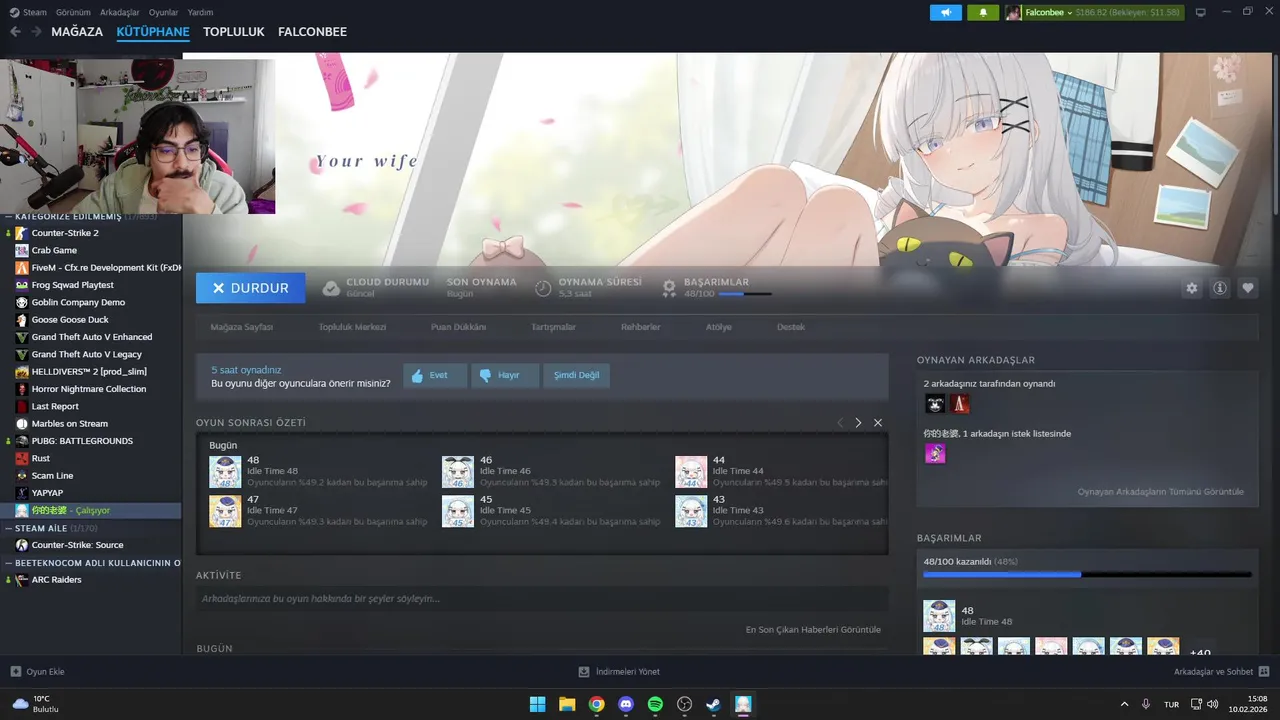Collapse the STEAM AİLE category
1280x720 pixels.
8,528
